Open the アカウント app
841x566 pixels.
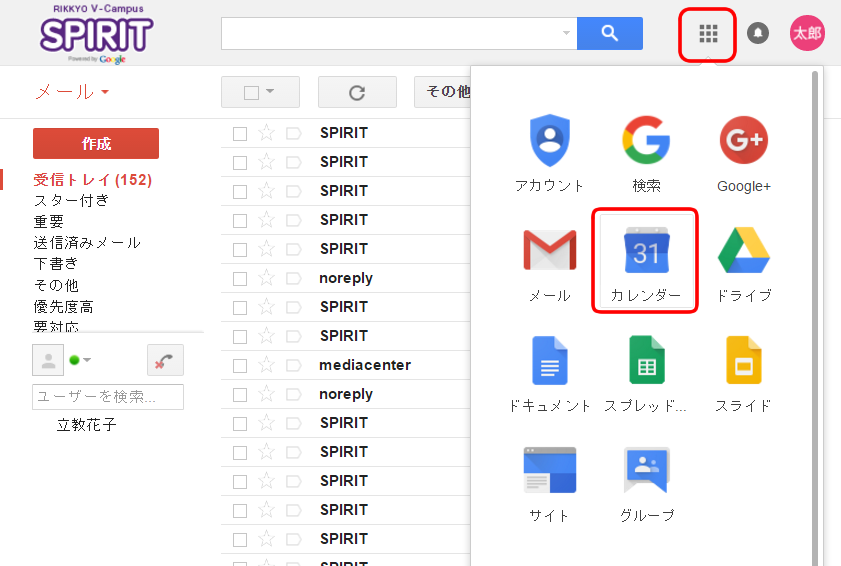549,153
